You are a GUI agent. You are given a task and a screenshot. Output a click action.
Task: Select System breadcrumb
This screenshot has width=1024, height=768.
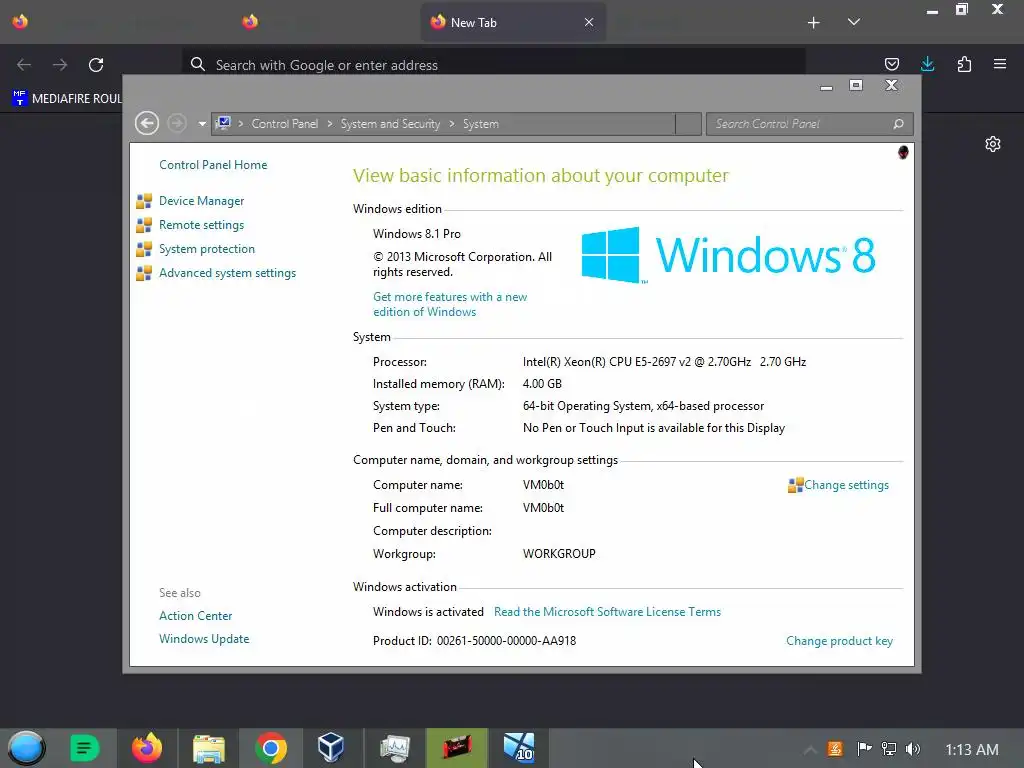[x=481, y=123]
